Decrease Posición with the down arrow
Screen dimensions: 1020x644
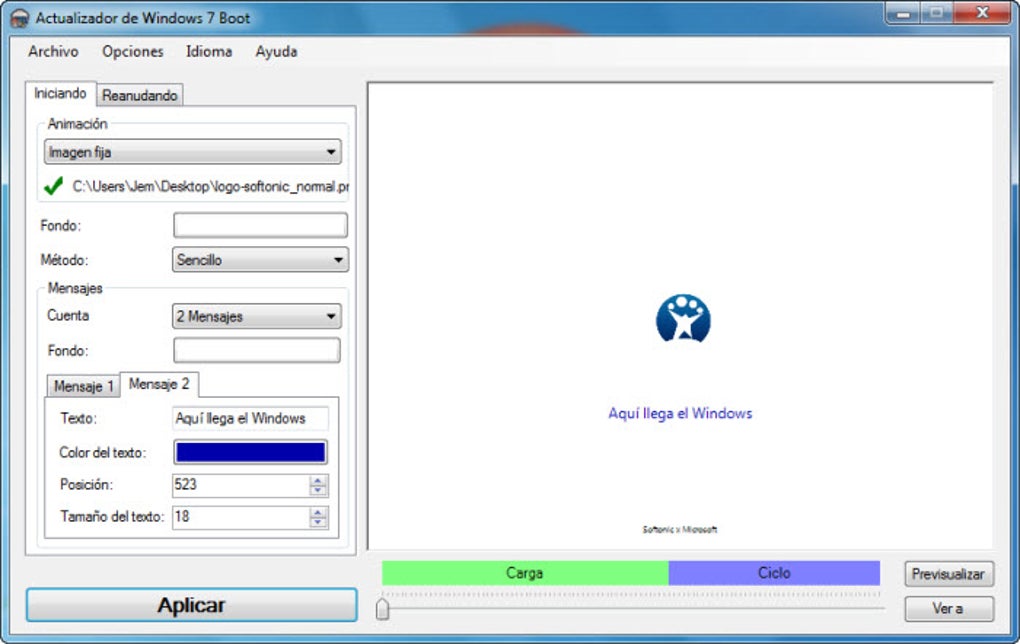[x=318, y=490]
